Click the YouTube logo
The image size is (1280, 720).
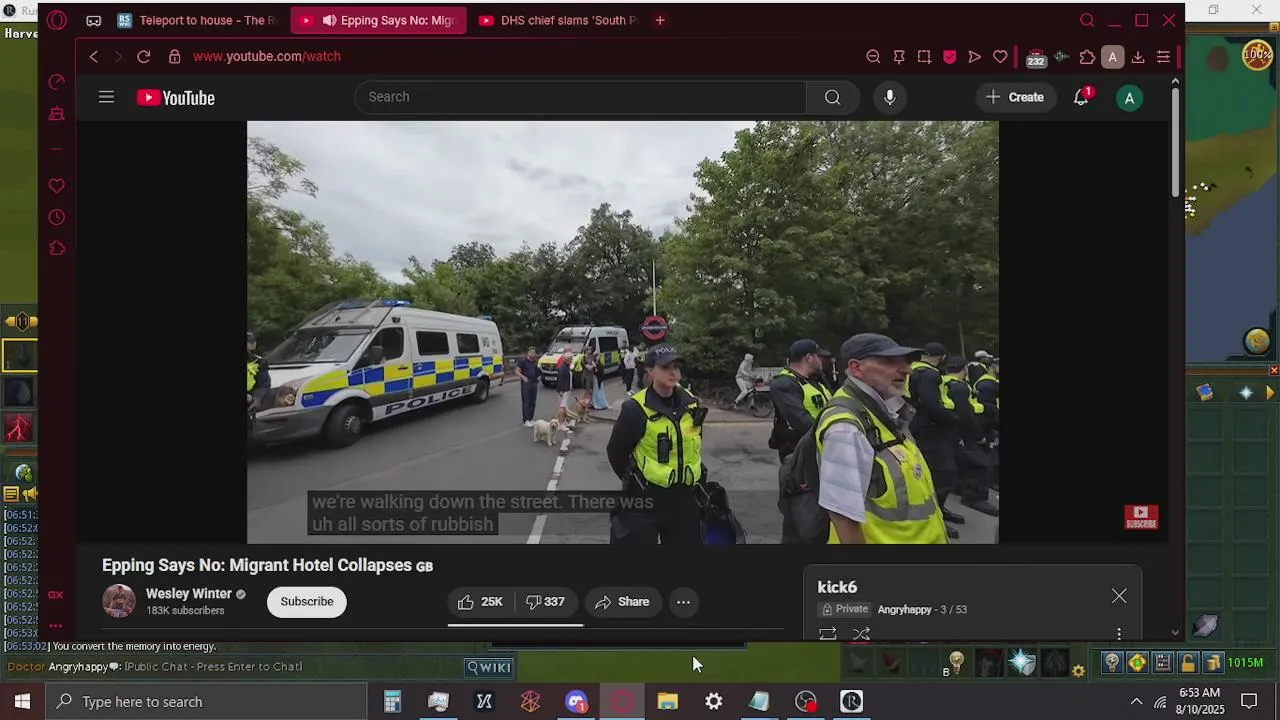tap(176, 97)
